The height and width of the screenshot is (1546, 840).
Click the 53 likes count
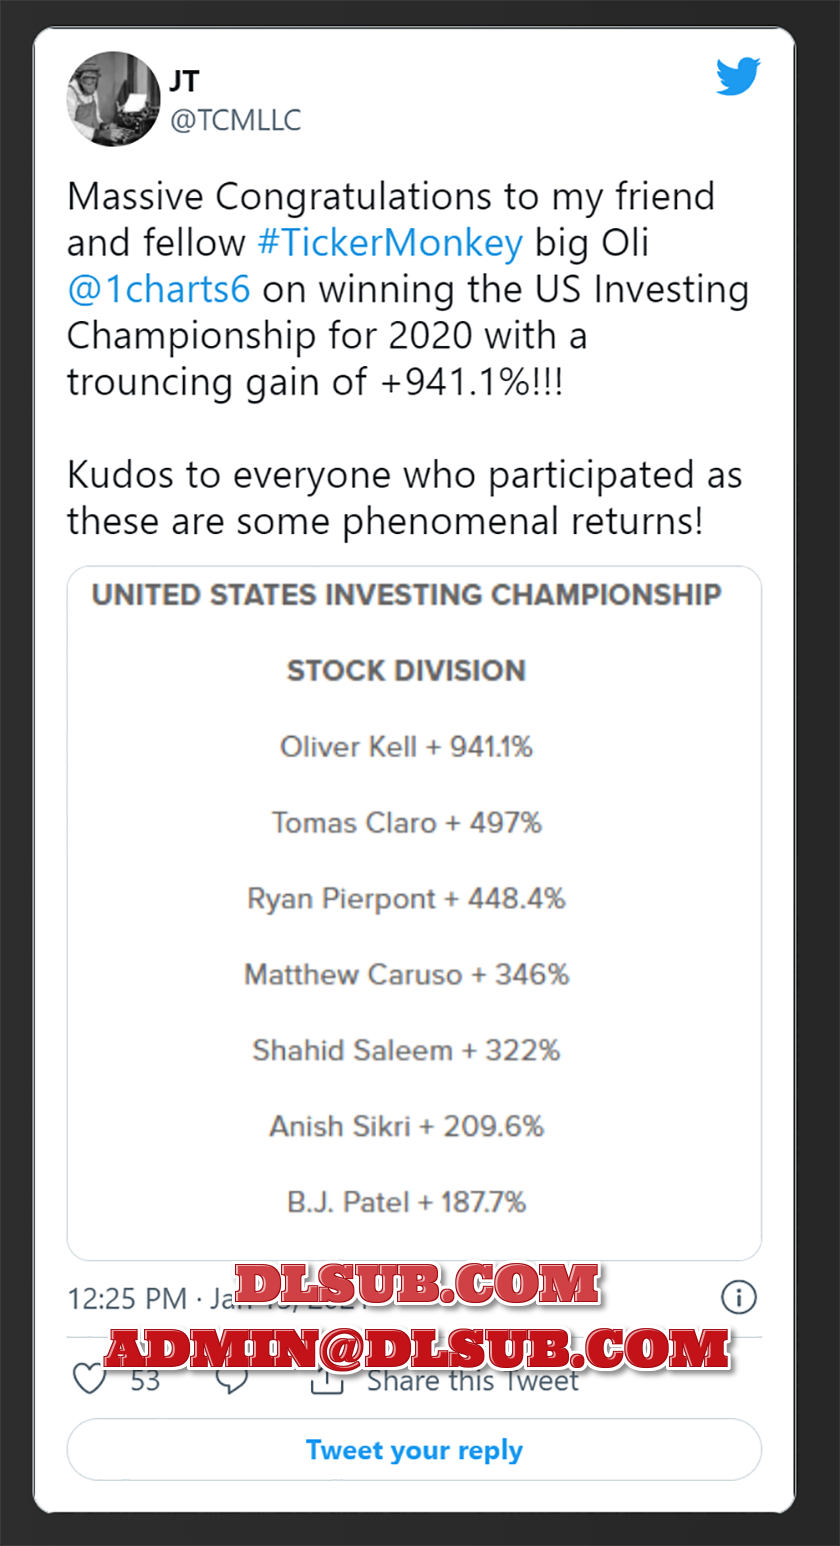pos(146,1381)
